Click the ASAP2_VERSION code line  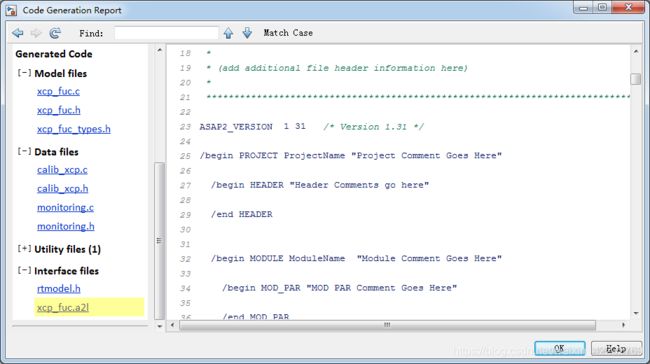click(x=311, y=127)
